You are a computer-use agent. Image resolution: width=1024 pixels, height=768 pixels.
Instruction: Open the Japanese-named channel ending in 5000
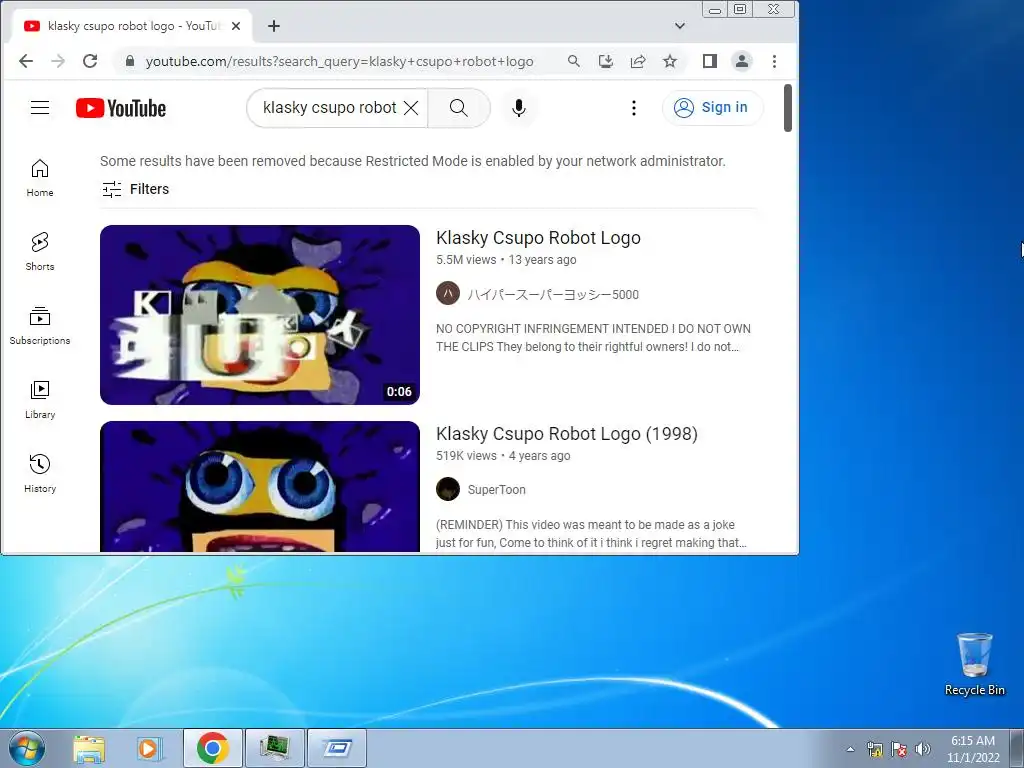(x=553, y=295)
